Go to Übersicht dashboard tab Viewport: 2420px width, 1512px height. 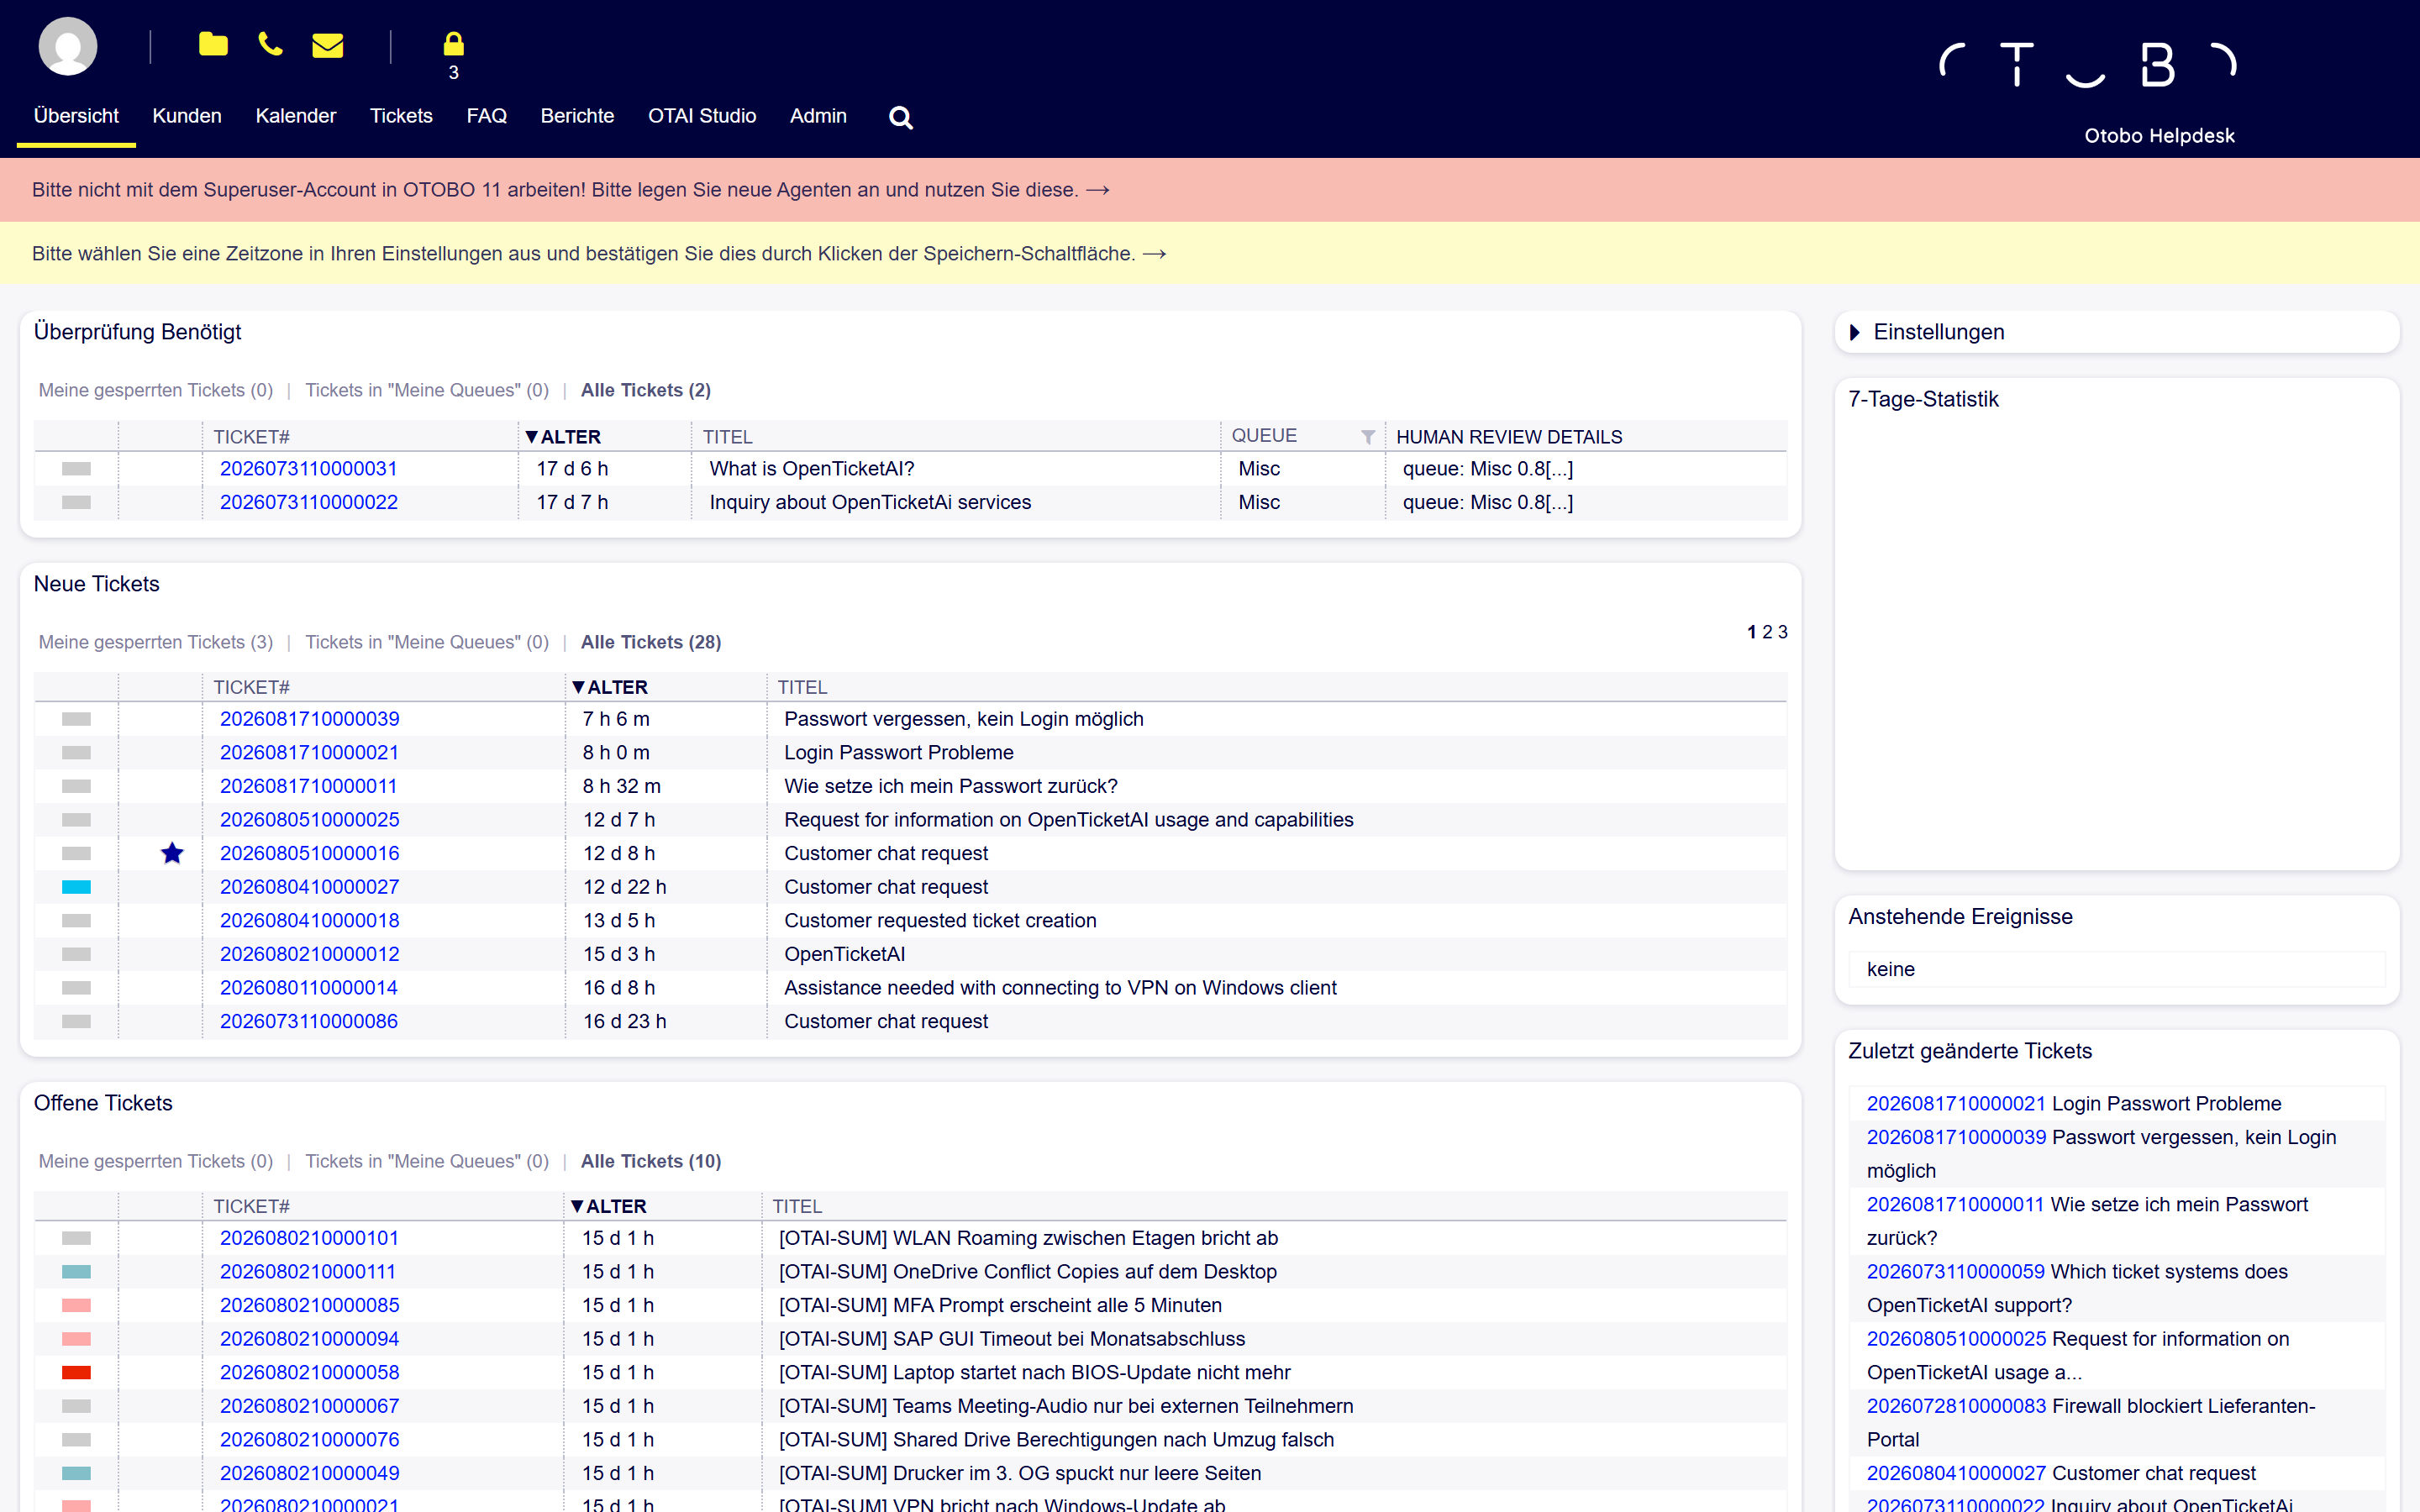point(76,116)
